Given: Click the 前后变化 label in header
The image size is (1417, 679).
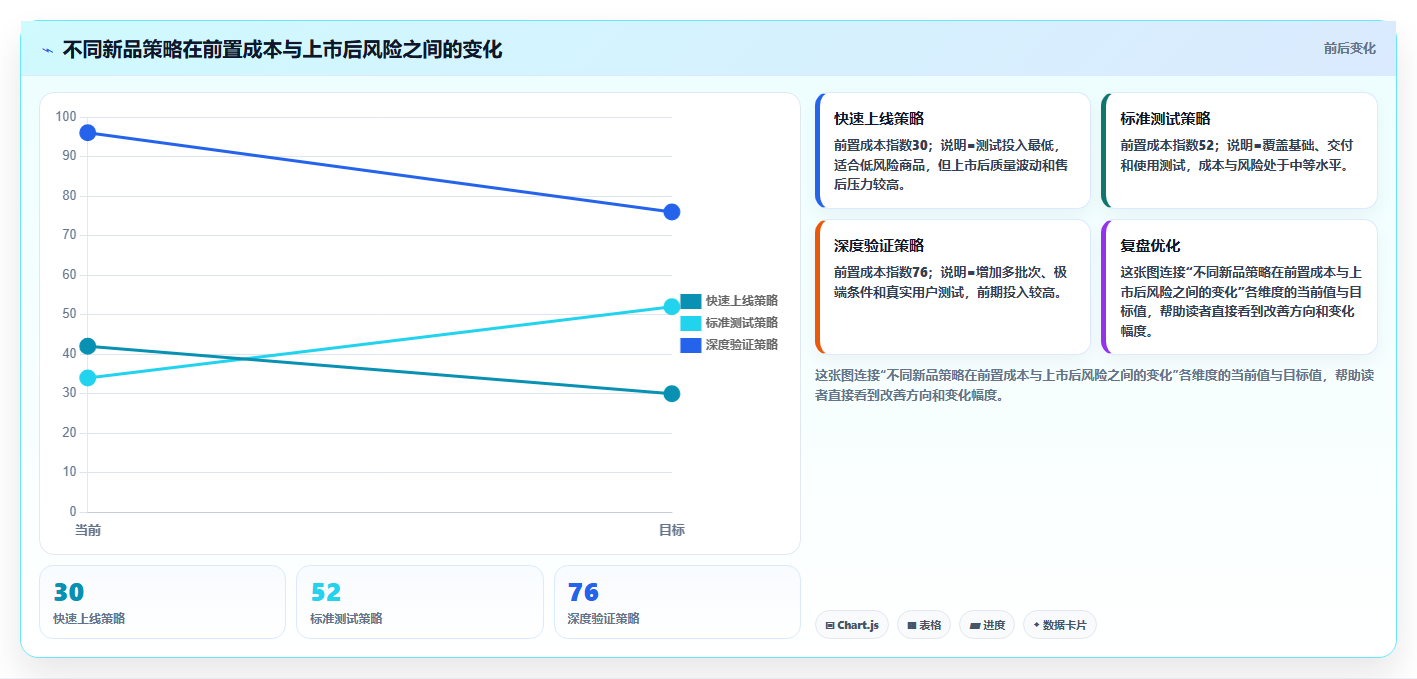Looking at the screenshot, I should (1349, 48).
